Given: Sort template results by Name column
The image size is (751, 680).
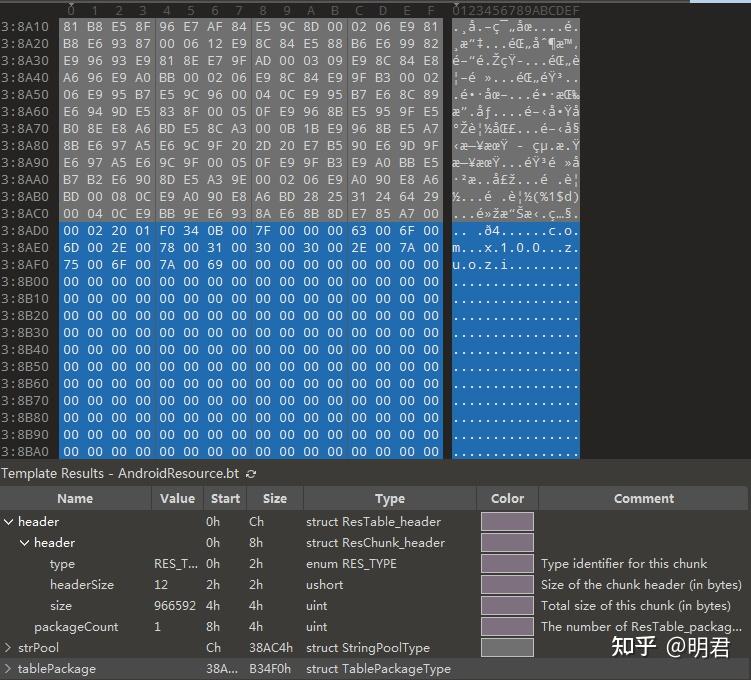Looking at the screenshot, I should (75, 499).
